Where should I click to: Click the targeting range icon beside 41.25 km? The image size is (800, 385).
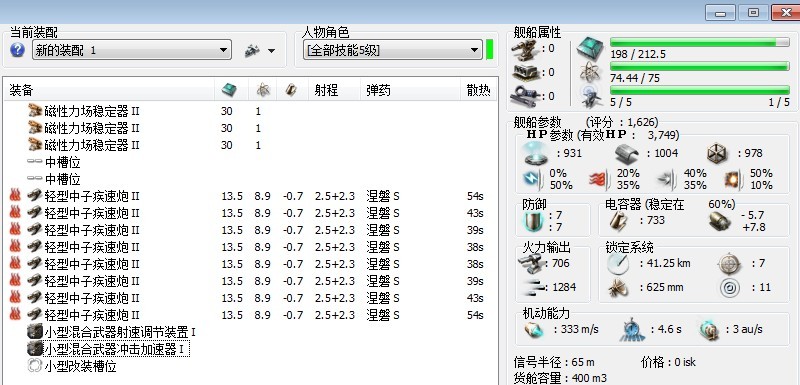coord(618,264)
